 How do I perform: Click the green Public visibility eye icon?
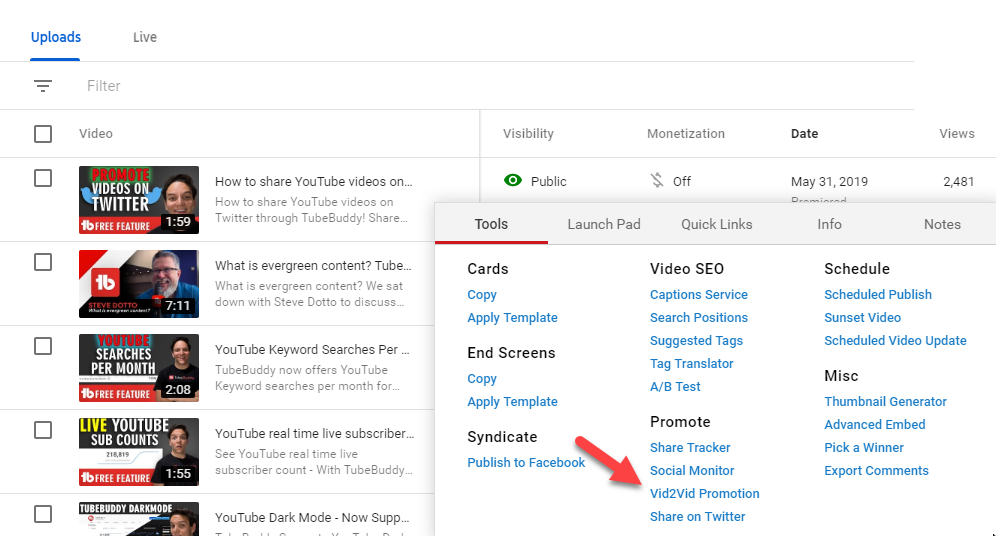coord(513,181)
